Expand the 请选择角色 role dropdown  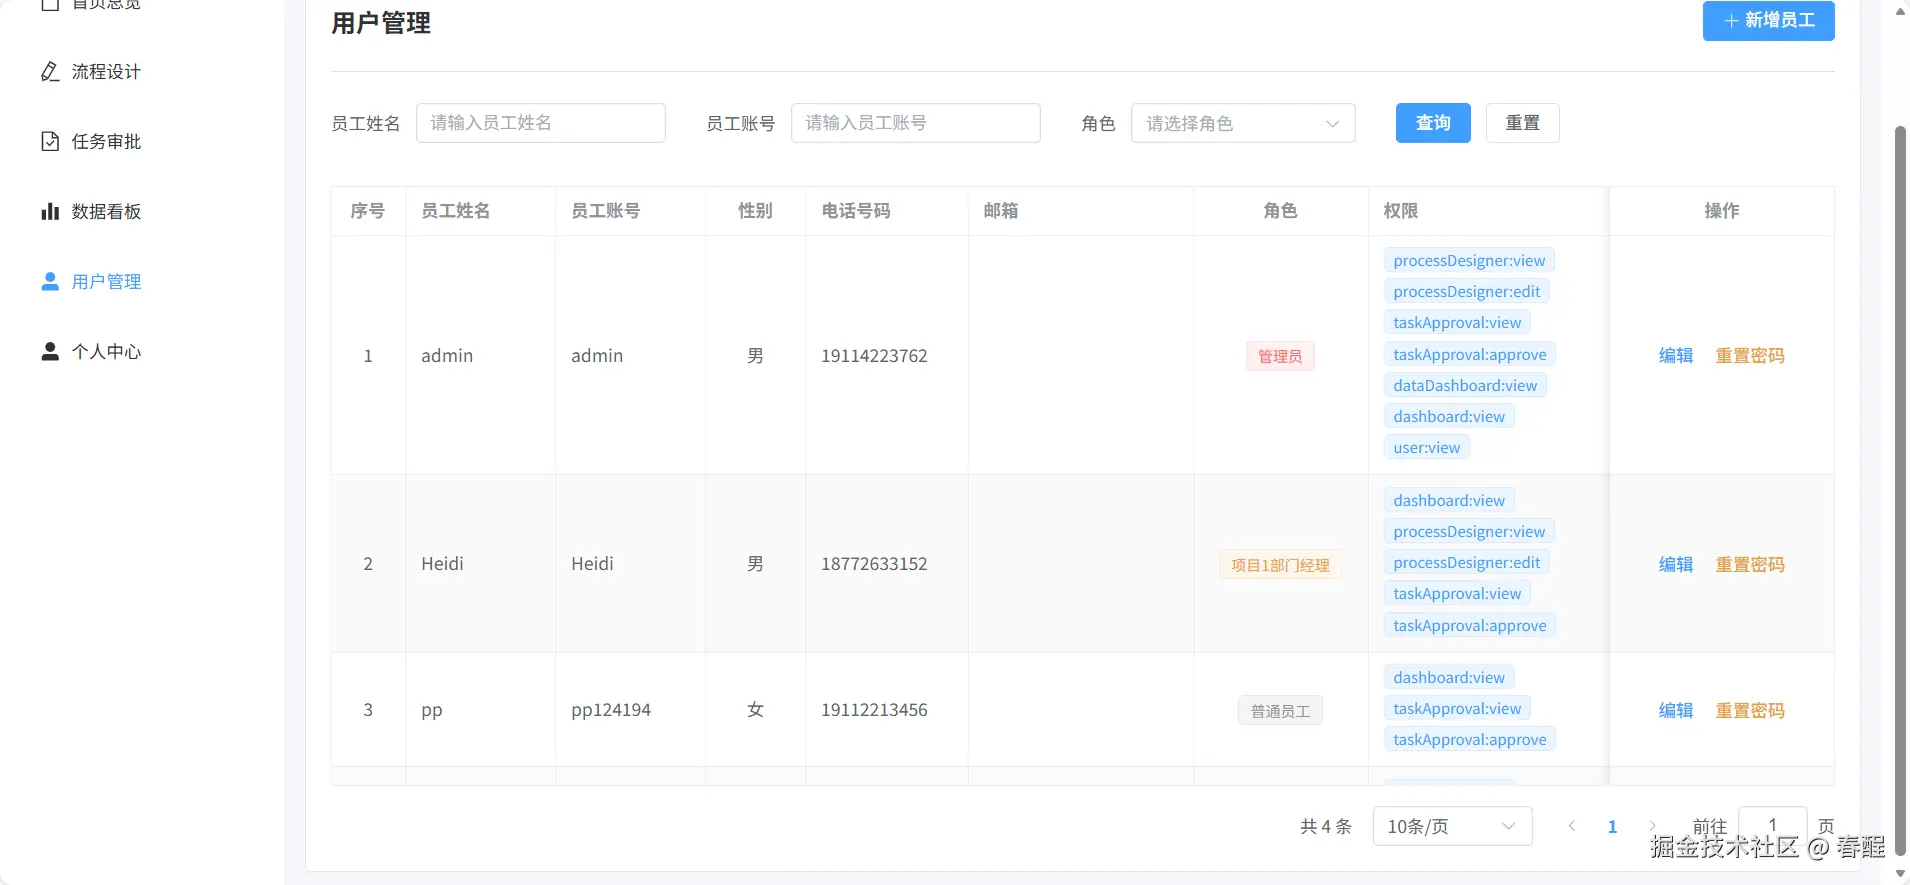tap(1242, 123)
